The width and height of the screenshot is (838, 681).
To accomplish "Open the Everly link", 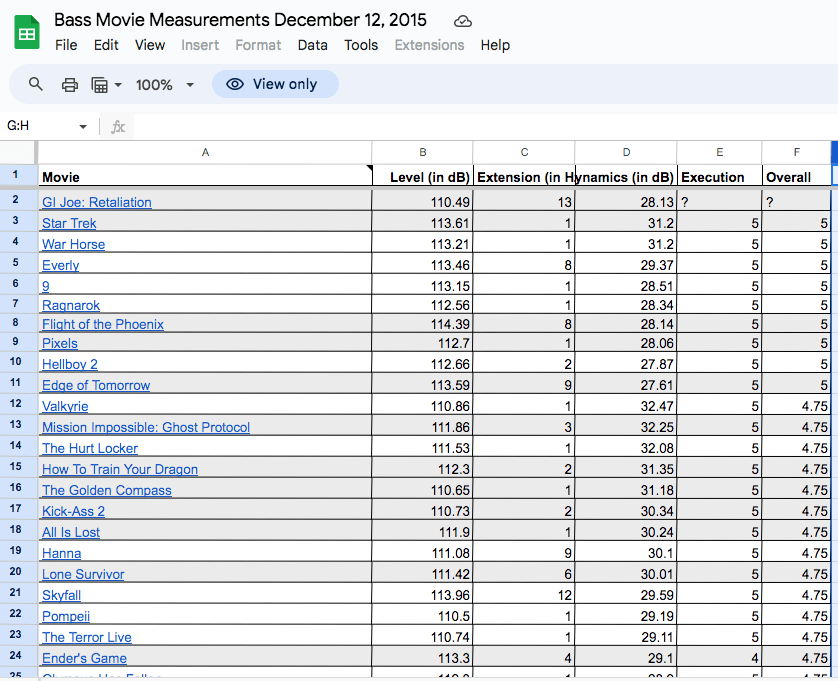I will coord(60,265).
